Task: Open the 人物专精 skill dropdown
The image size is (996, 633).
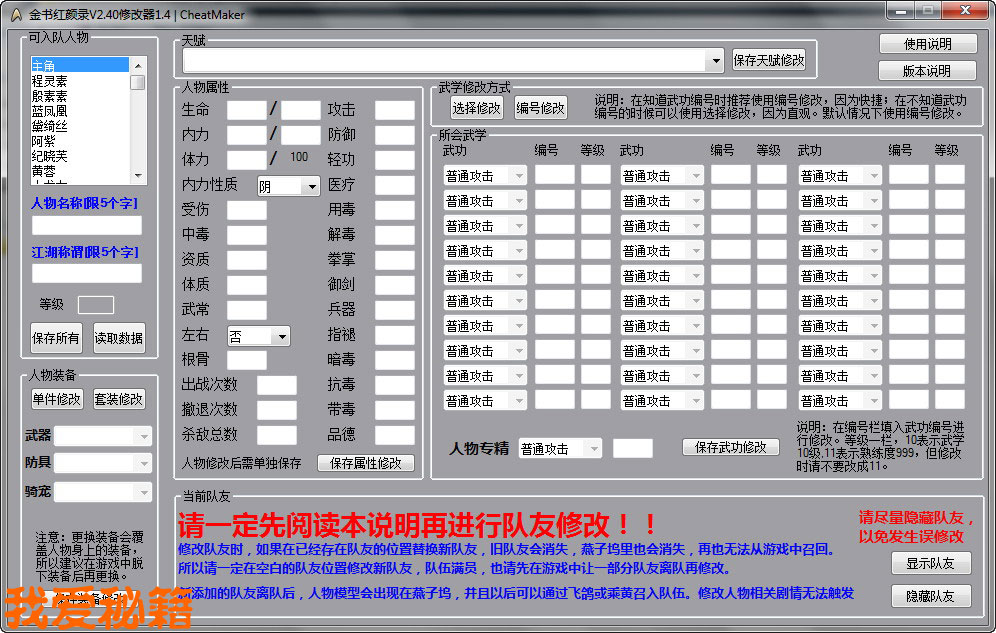Action: pos(592,449)
